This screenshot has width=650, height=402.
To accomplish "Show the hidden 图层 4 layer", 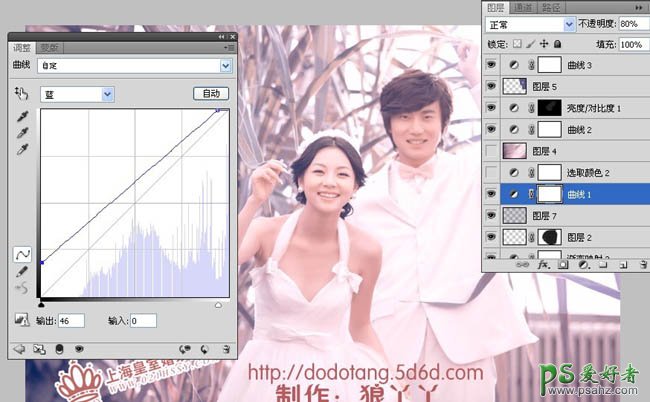I will click(491, 150).
